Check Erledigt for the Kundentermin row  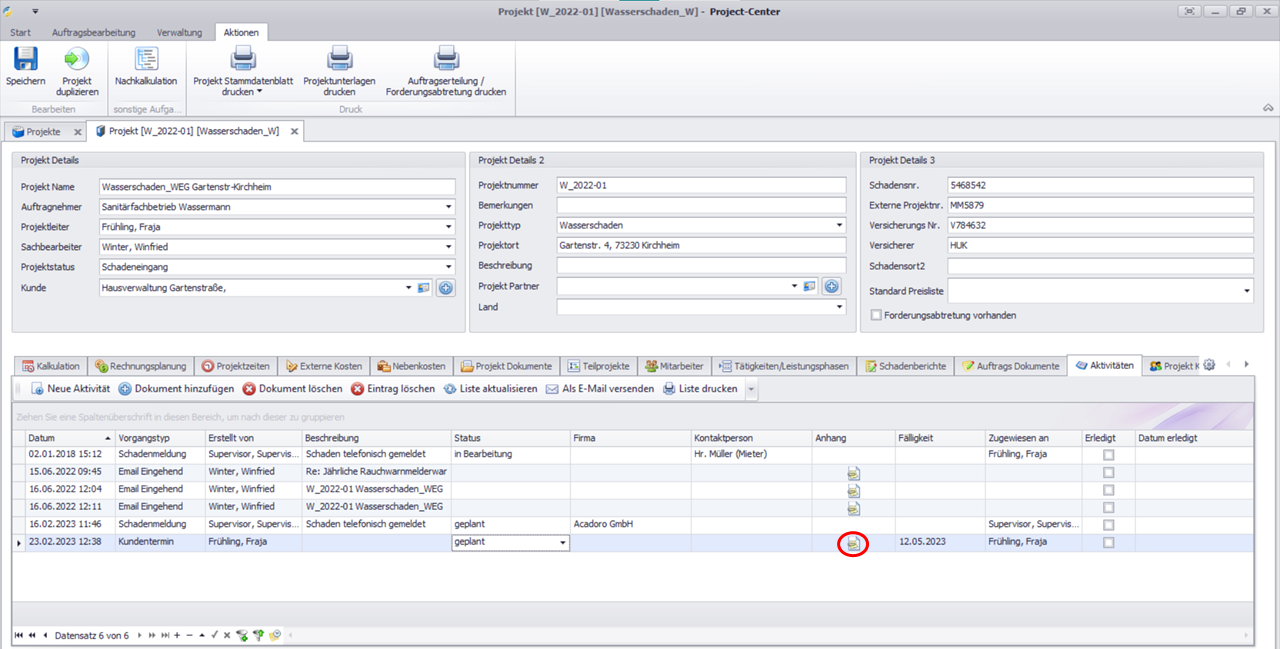[1108, 542]
